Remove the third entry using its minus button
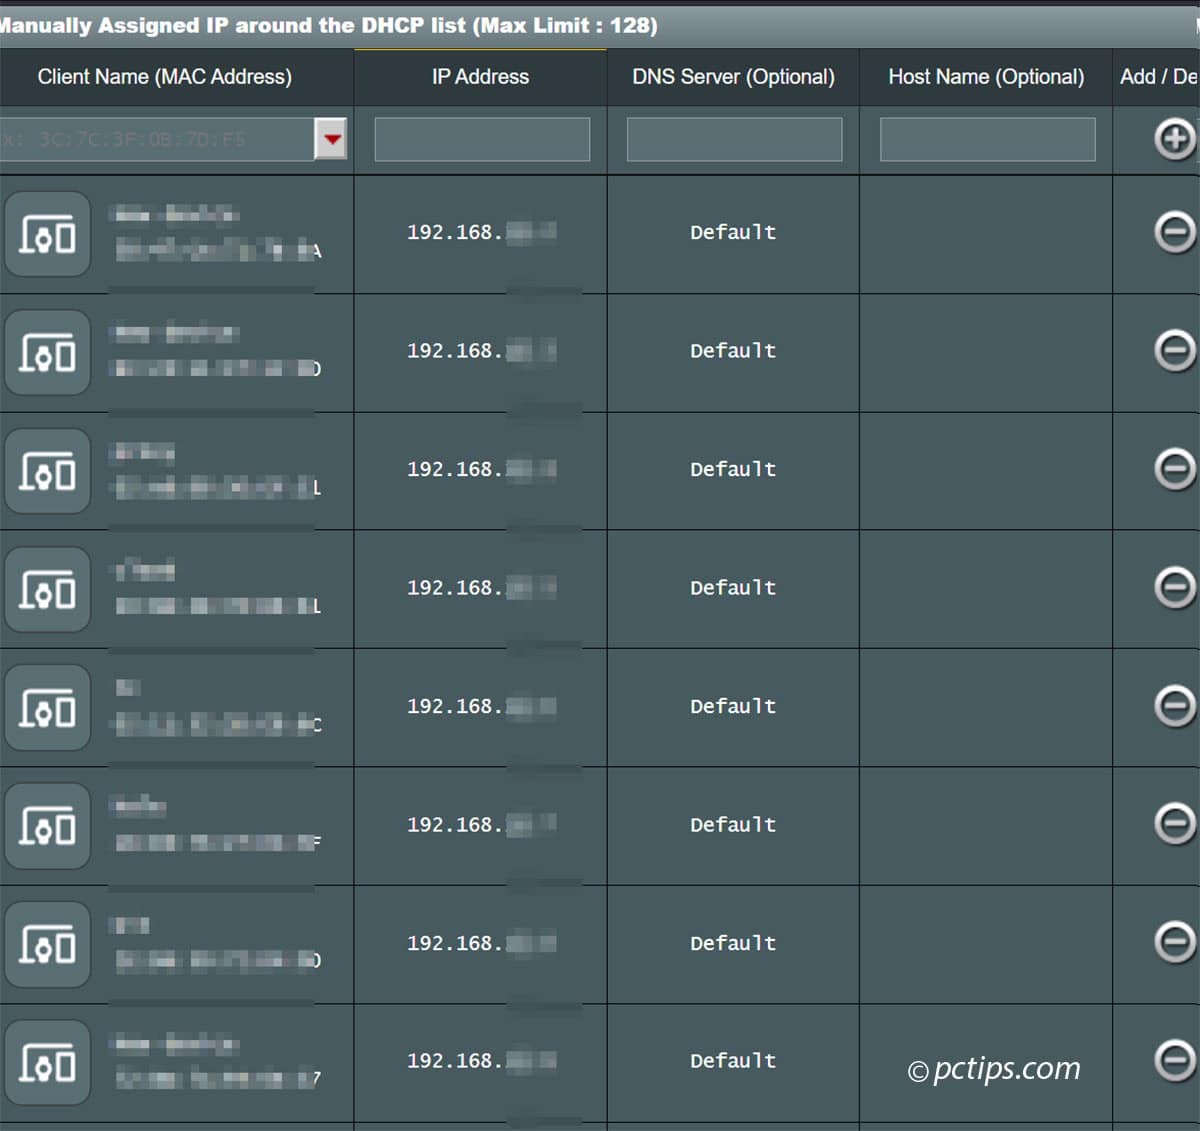1200x1131 pixels. (x=1175, y=469)
